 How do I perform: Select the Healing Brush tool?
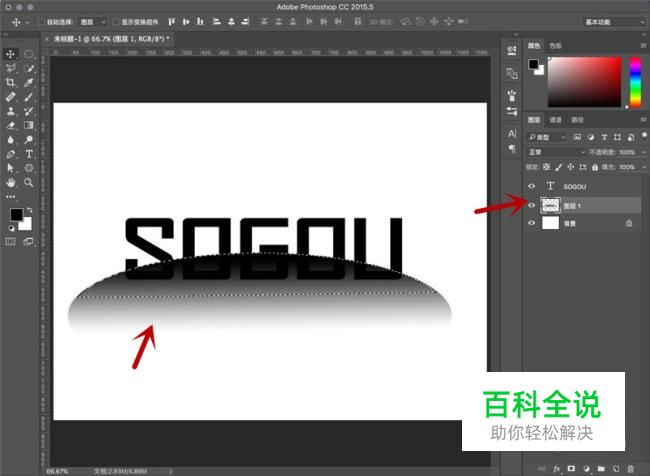click(10, 97)
